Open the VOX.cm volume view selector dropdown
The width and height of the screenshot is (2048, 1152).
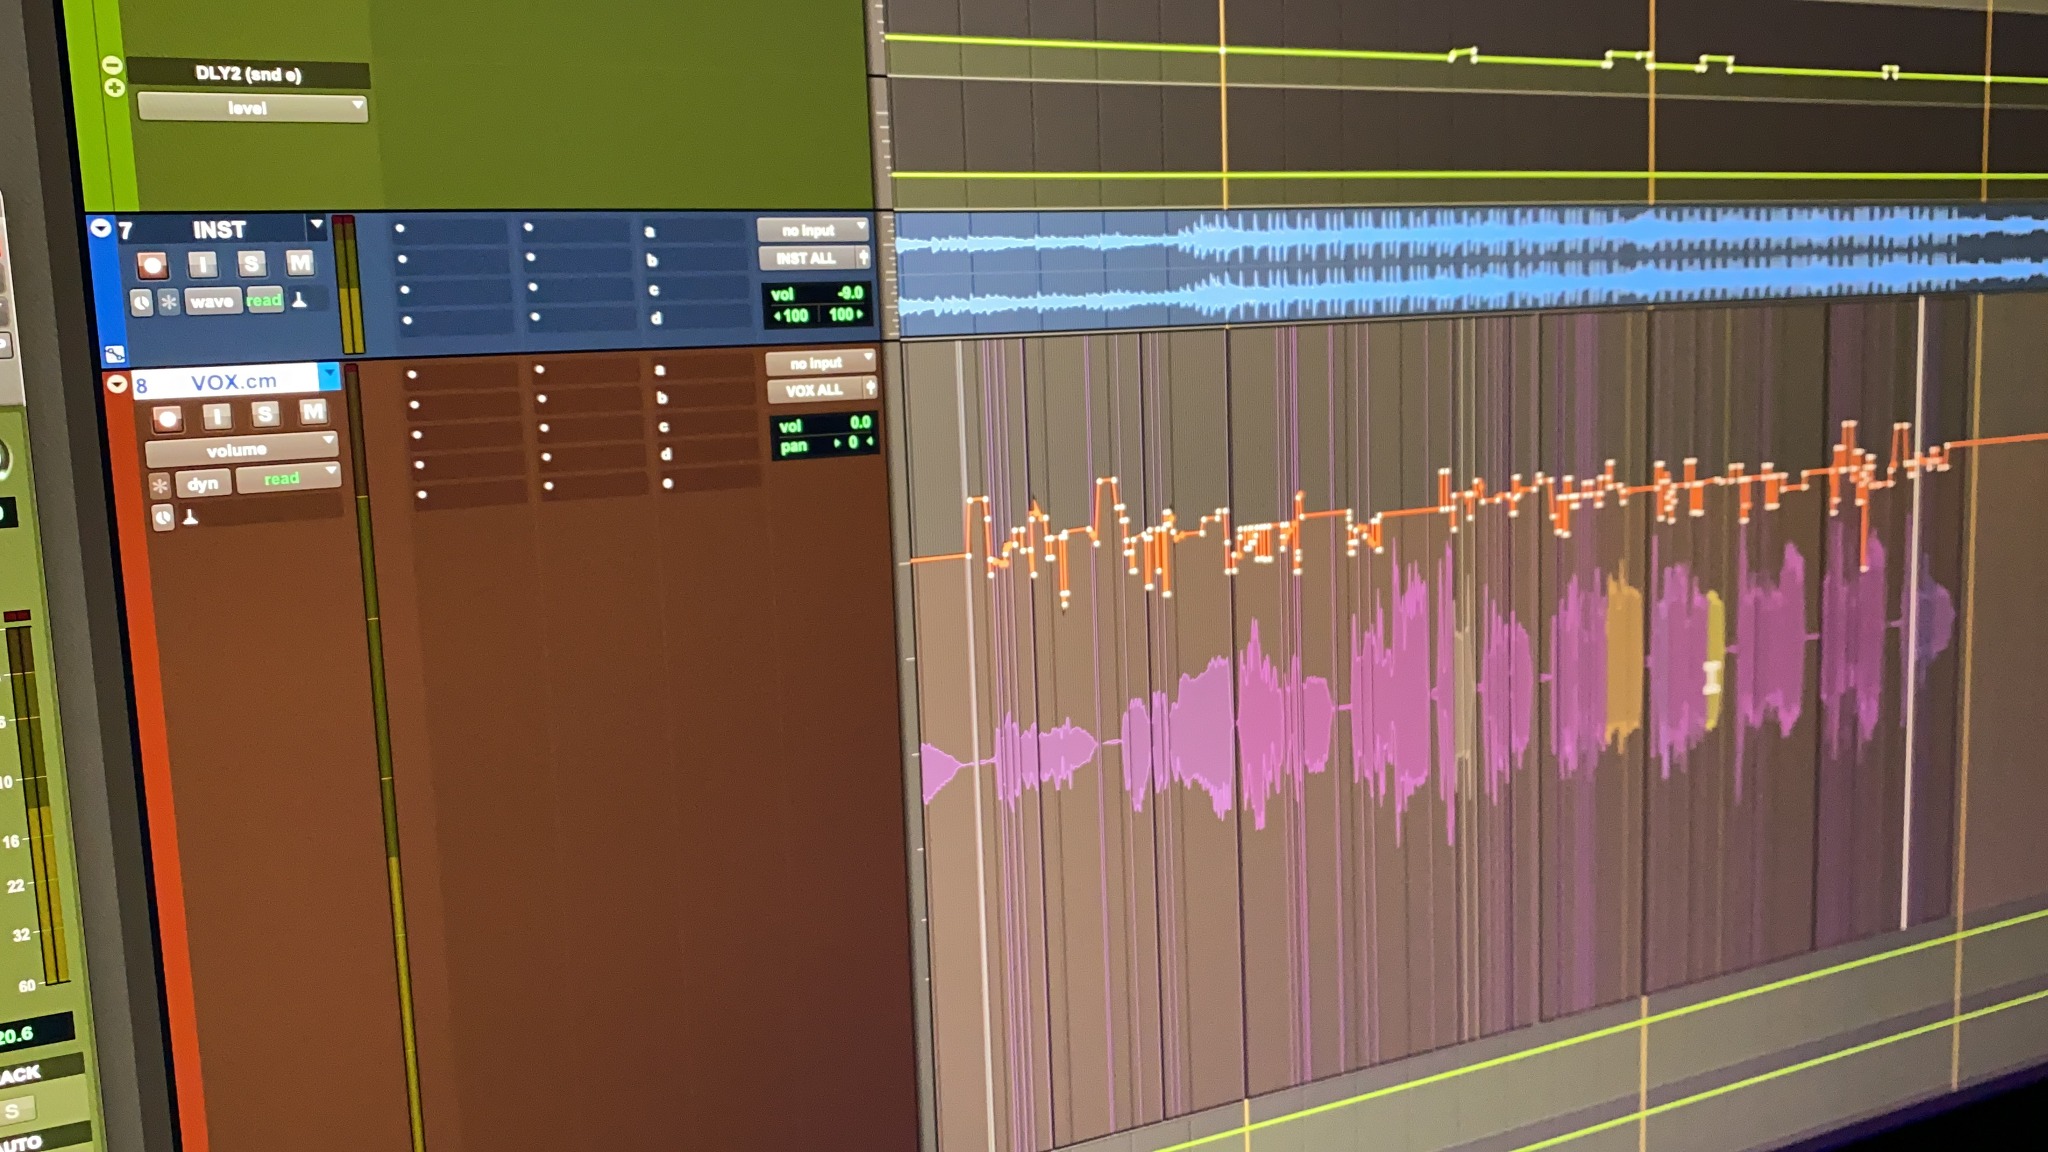click(242, 449)
